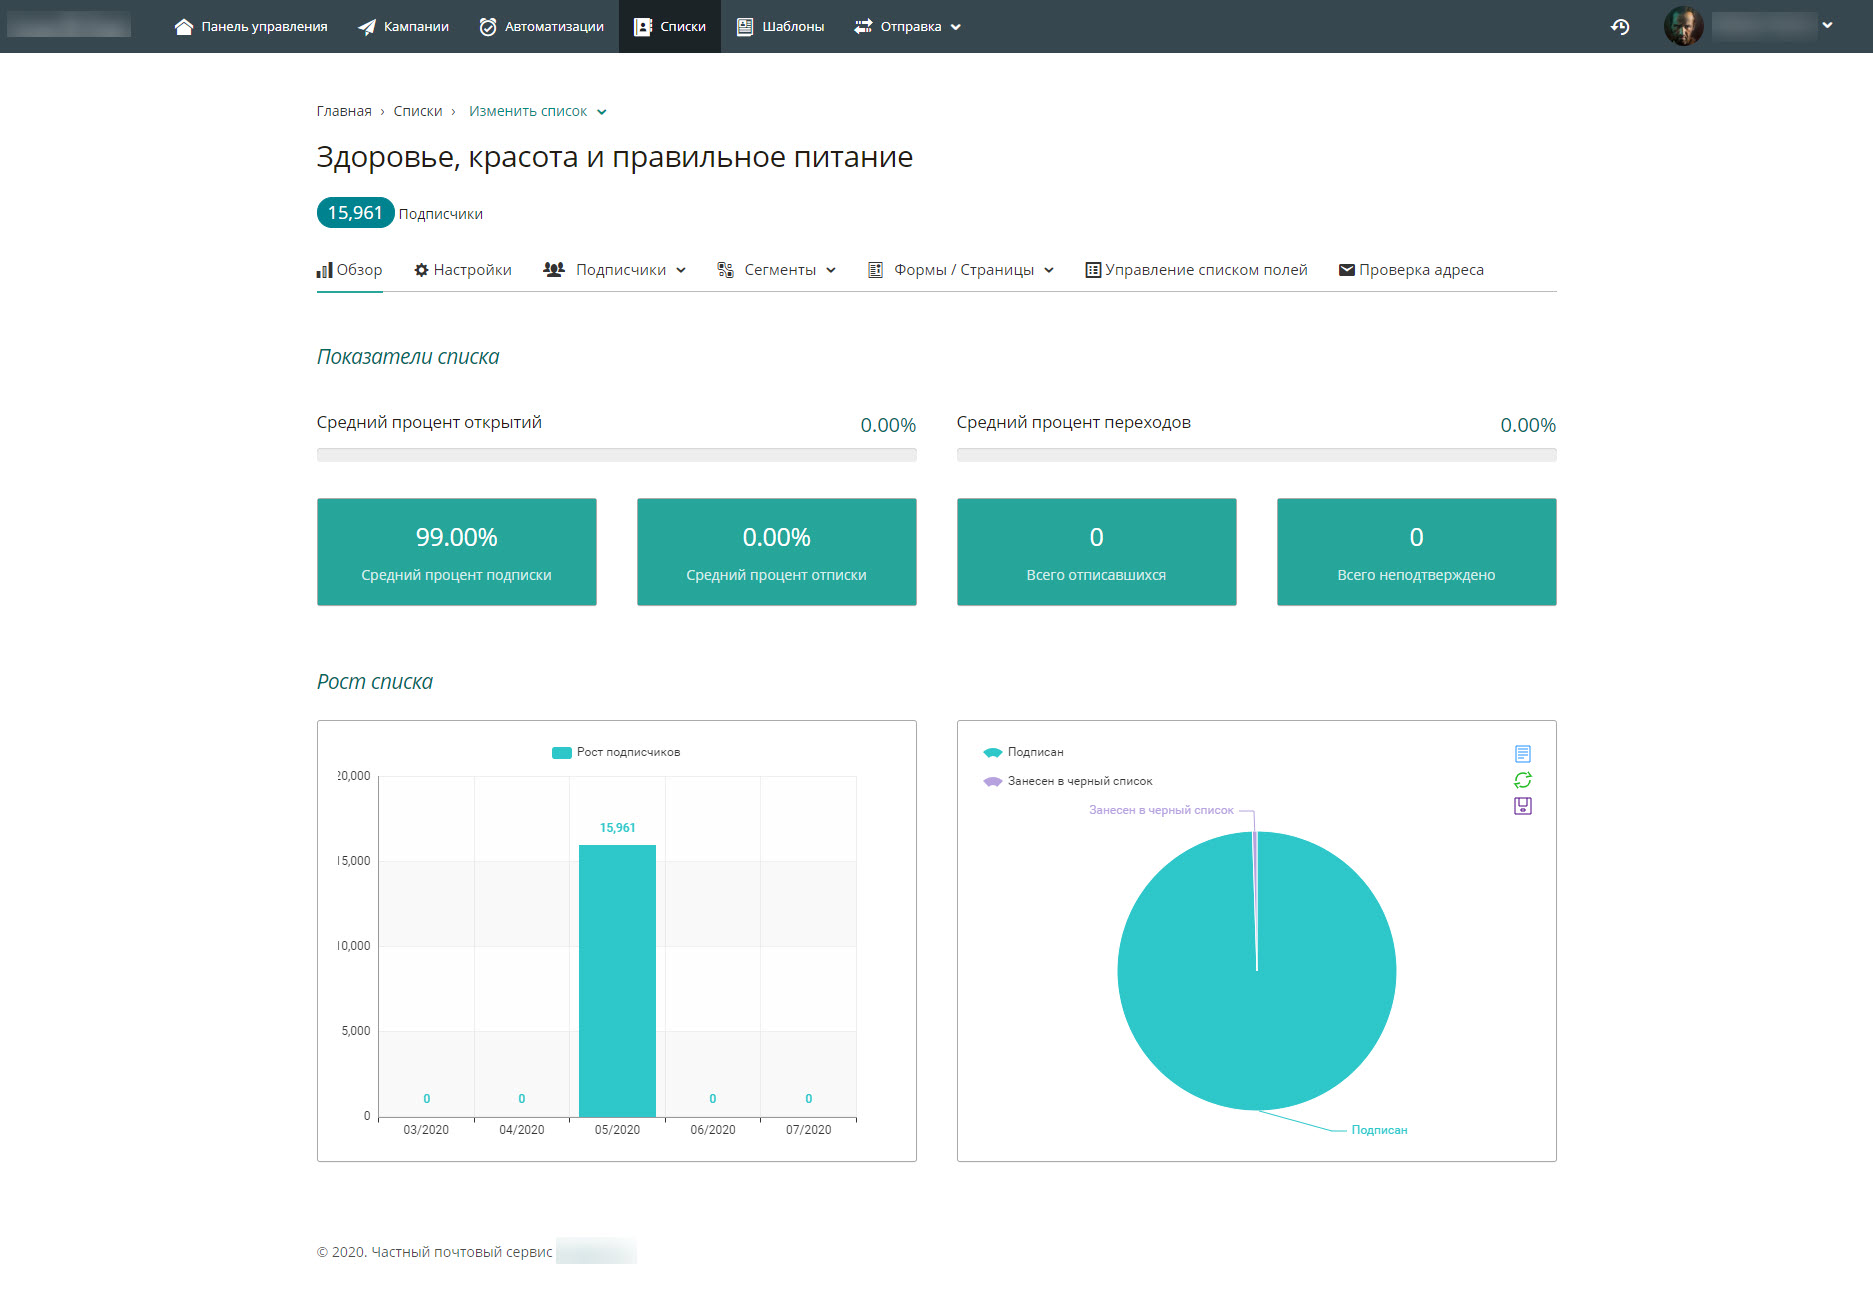Go to Главная breadcrumb link

[x=344, y=111]
